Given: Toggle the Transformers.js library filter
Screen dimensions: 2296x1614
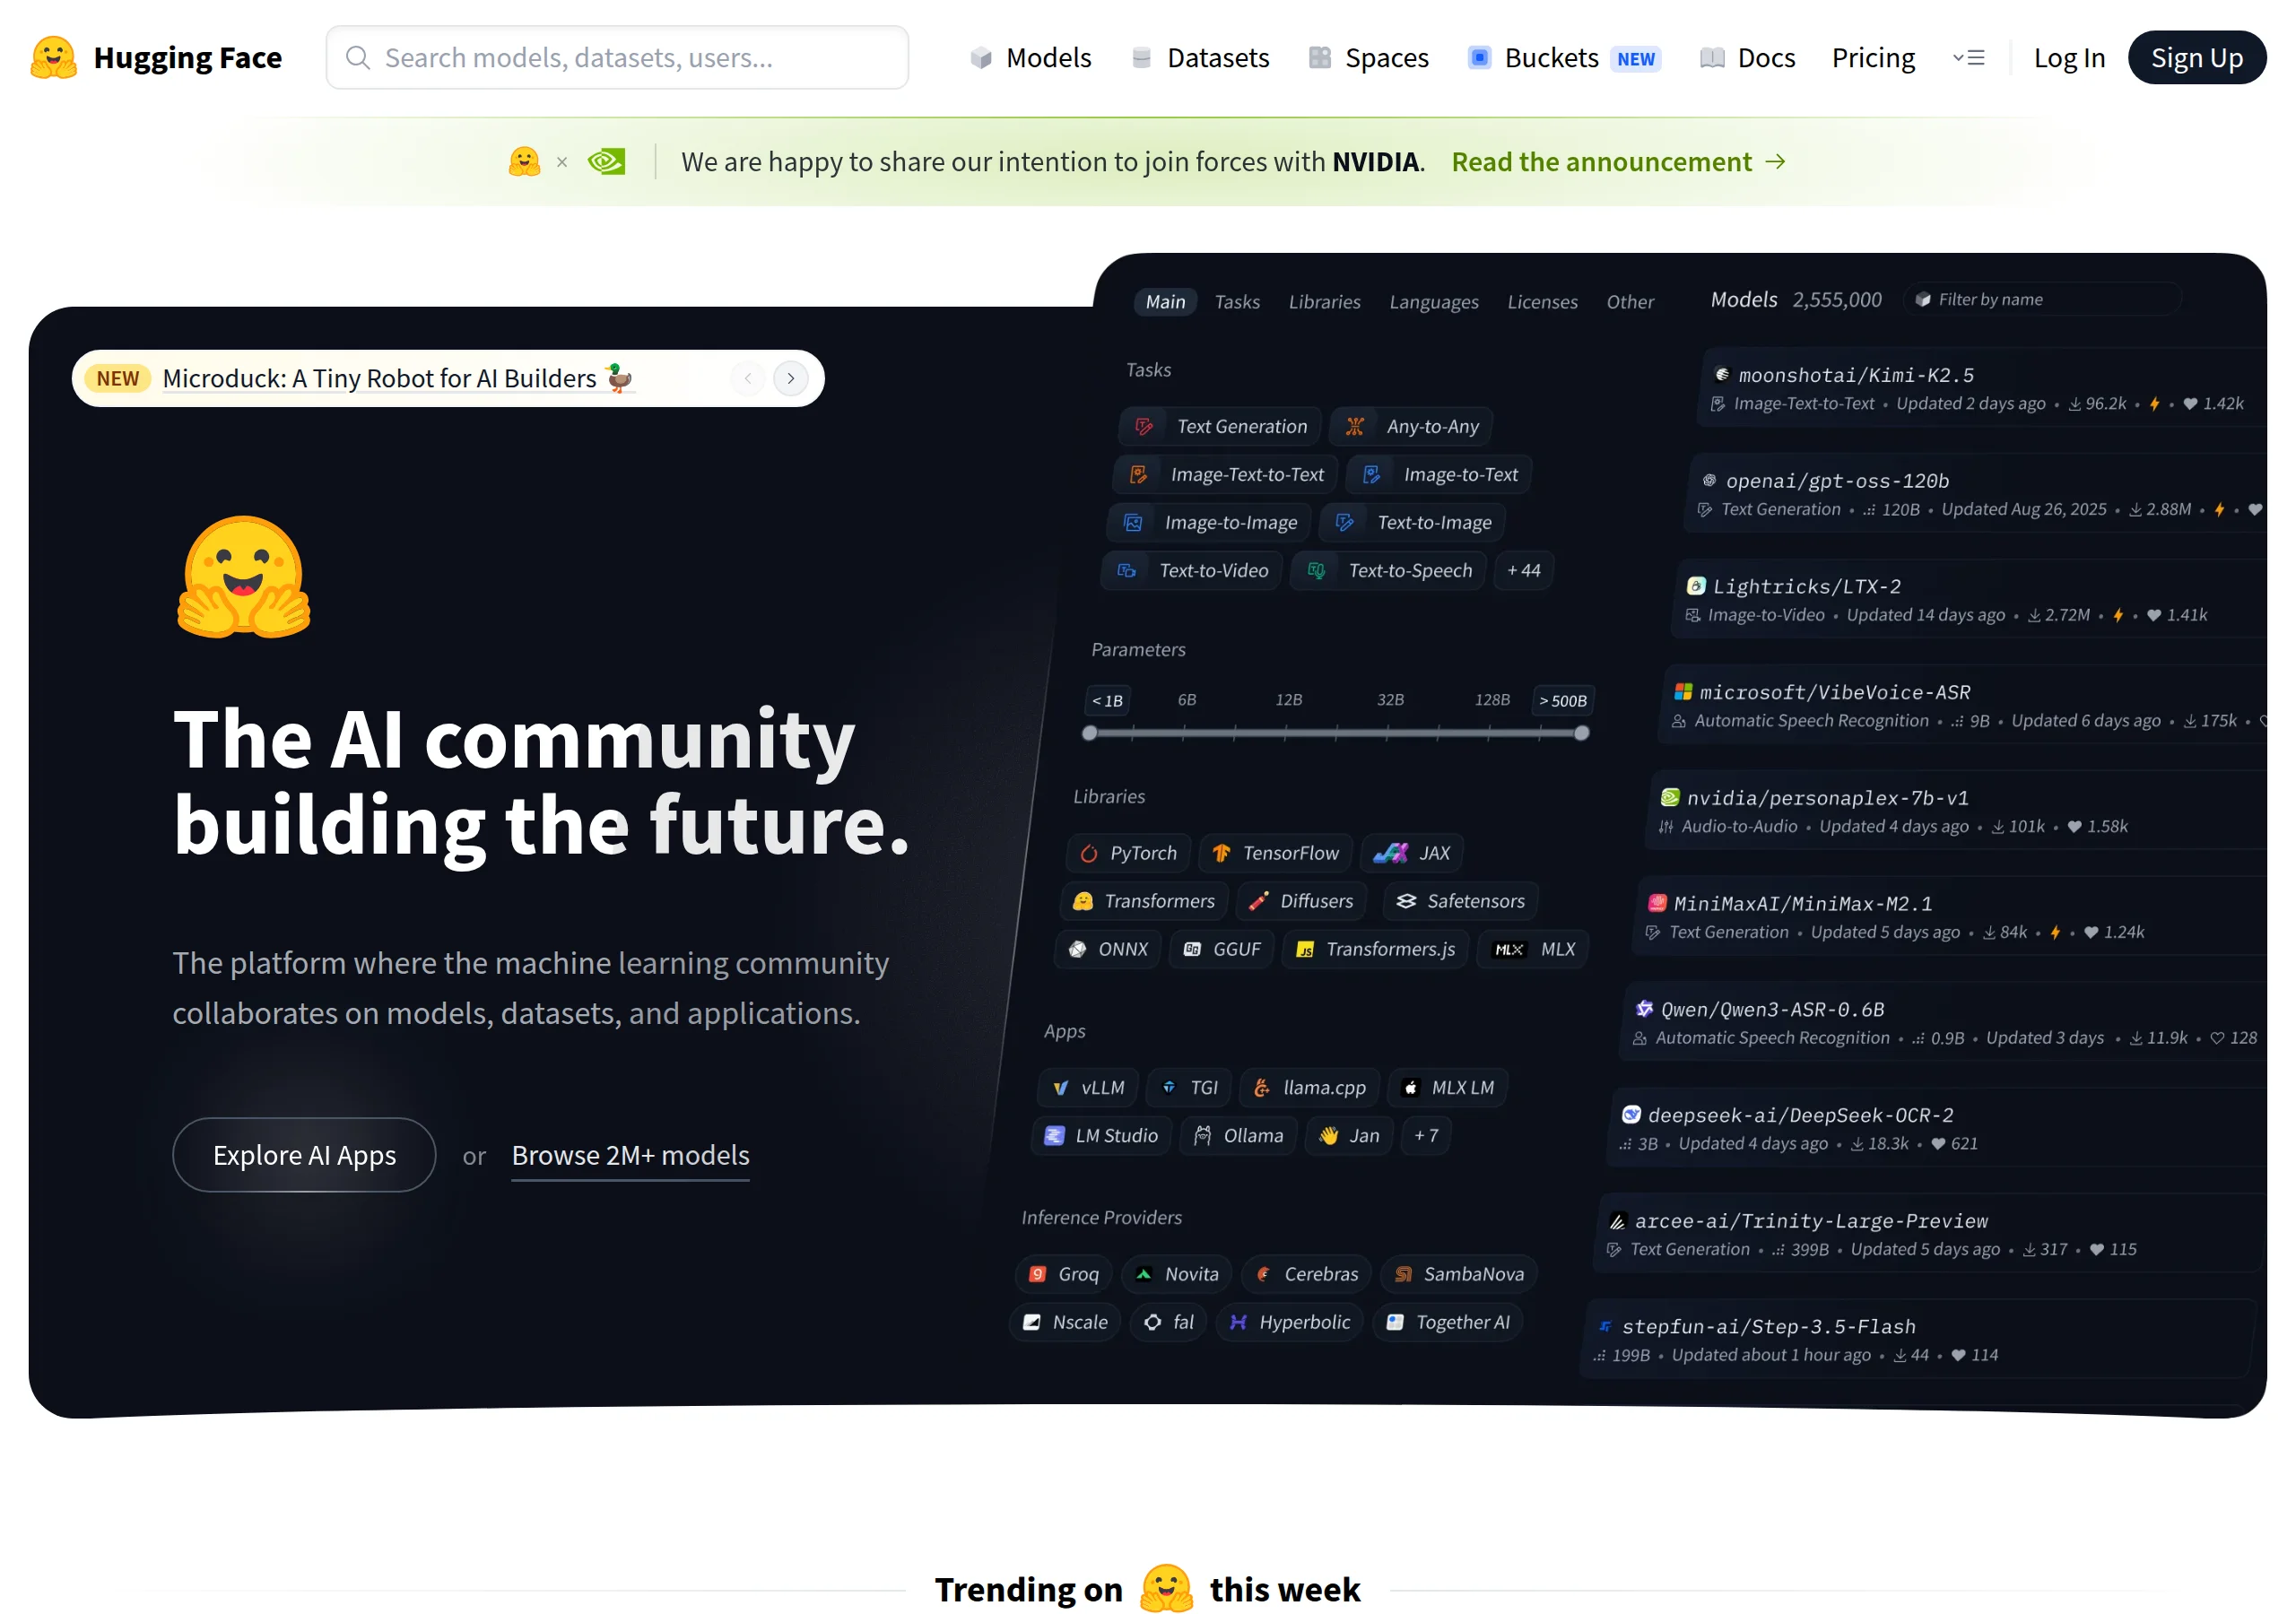Looking at the screenshot, I should (1375, 949).
